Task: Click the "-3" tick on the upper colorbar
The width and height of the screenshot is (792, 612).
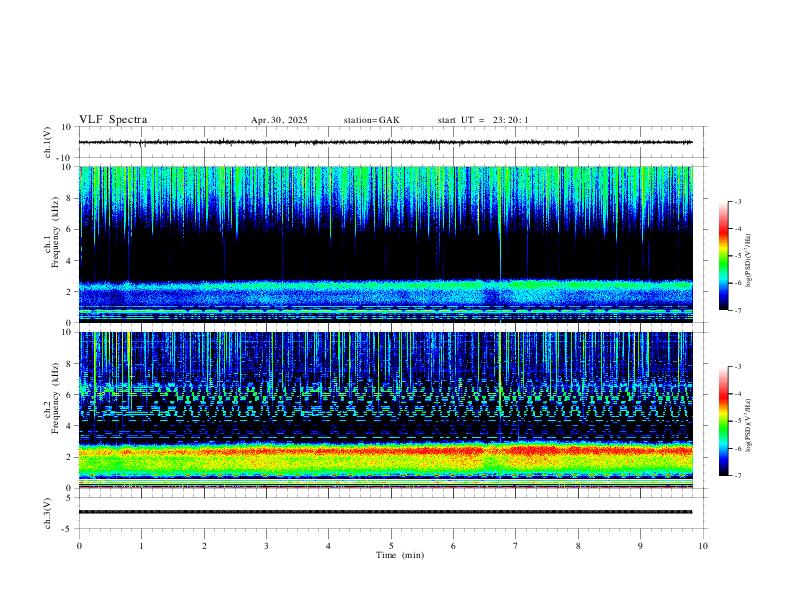Action: pyautogui.click(x=738, y=201)
